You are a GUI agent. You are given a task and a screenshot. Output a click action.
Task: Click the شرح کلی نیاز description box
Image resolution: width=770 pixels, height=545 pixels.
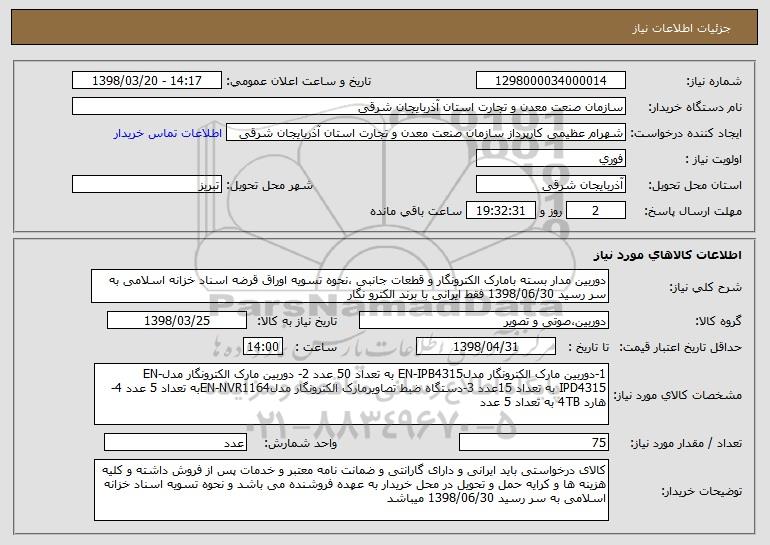(350, 286)
